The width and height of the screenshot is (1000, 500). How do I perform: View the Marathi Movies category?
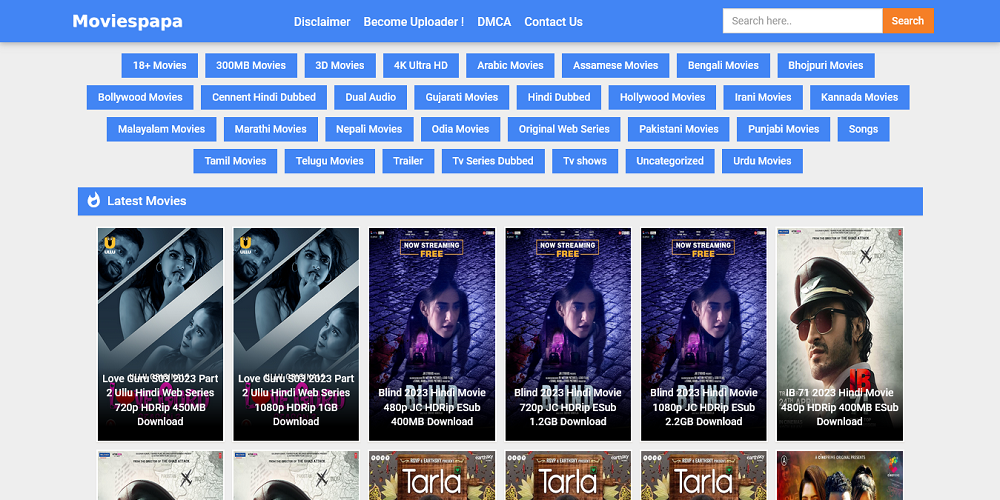tap(270, 129)
